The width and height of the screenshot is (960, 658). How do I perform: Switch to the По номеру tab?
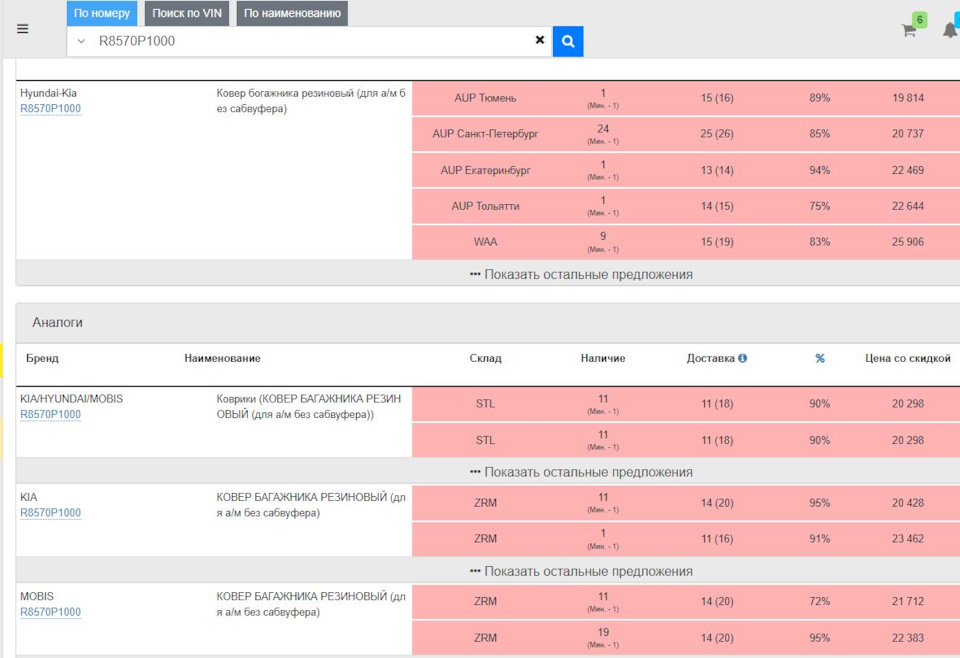coord(102,13)
